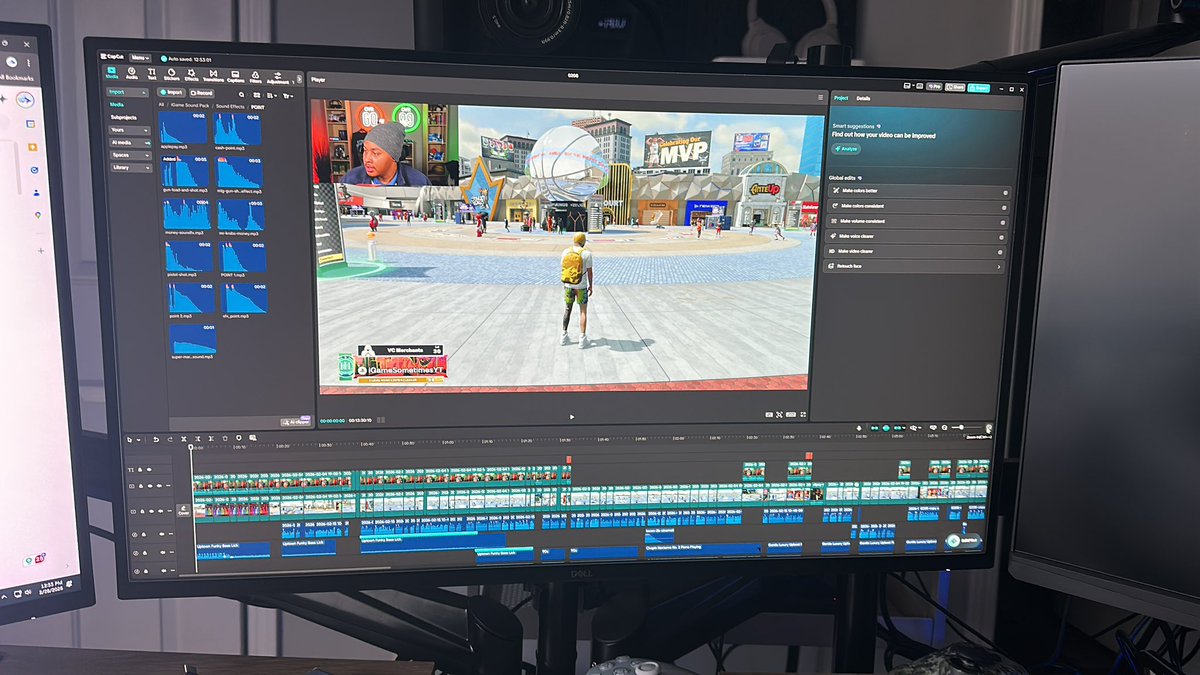The width and height of the screenshot is (1200, 675).
Task: Click the Split tool in timeline toolbar
Action: (184, 439)
